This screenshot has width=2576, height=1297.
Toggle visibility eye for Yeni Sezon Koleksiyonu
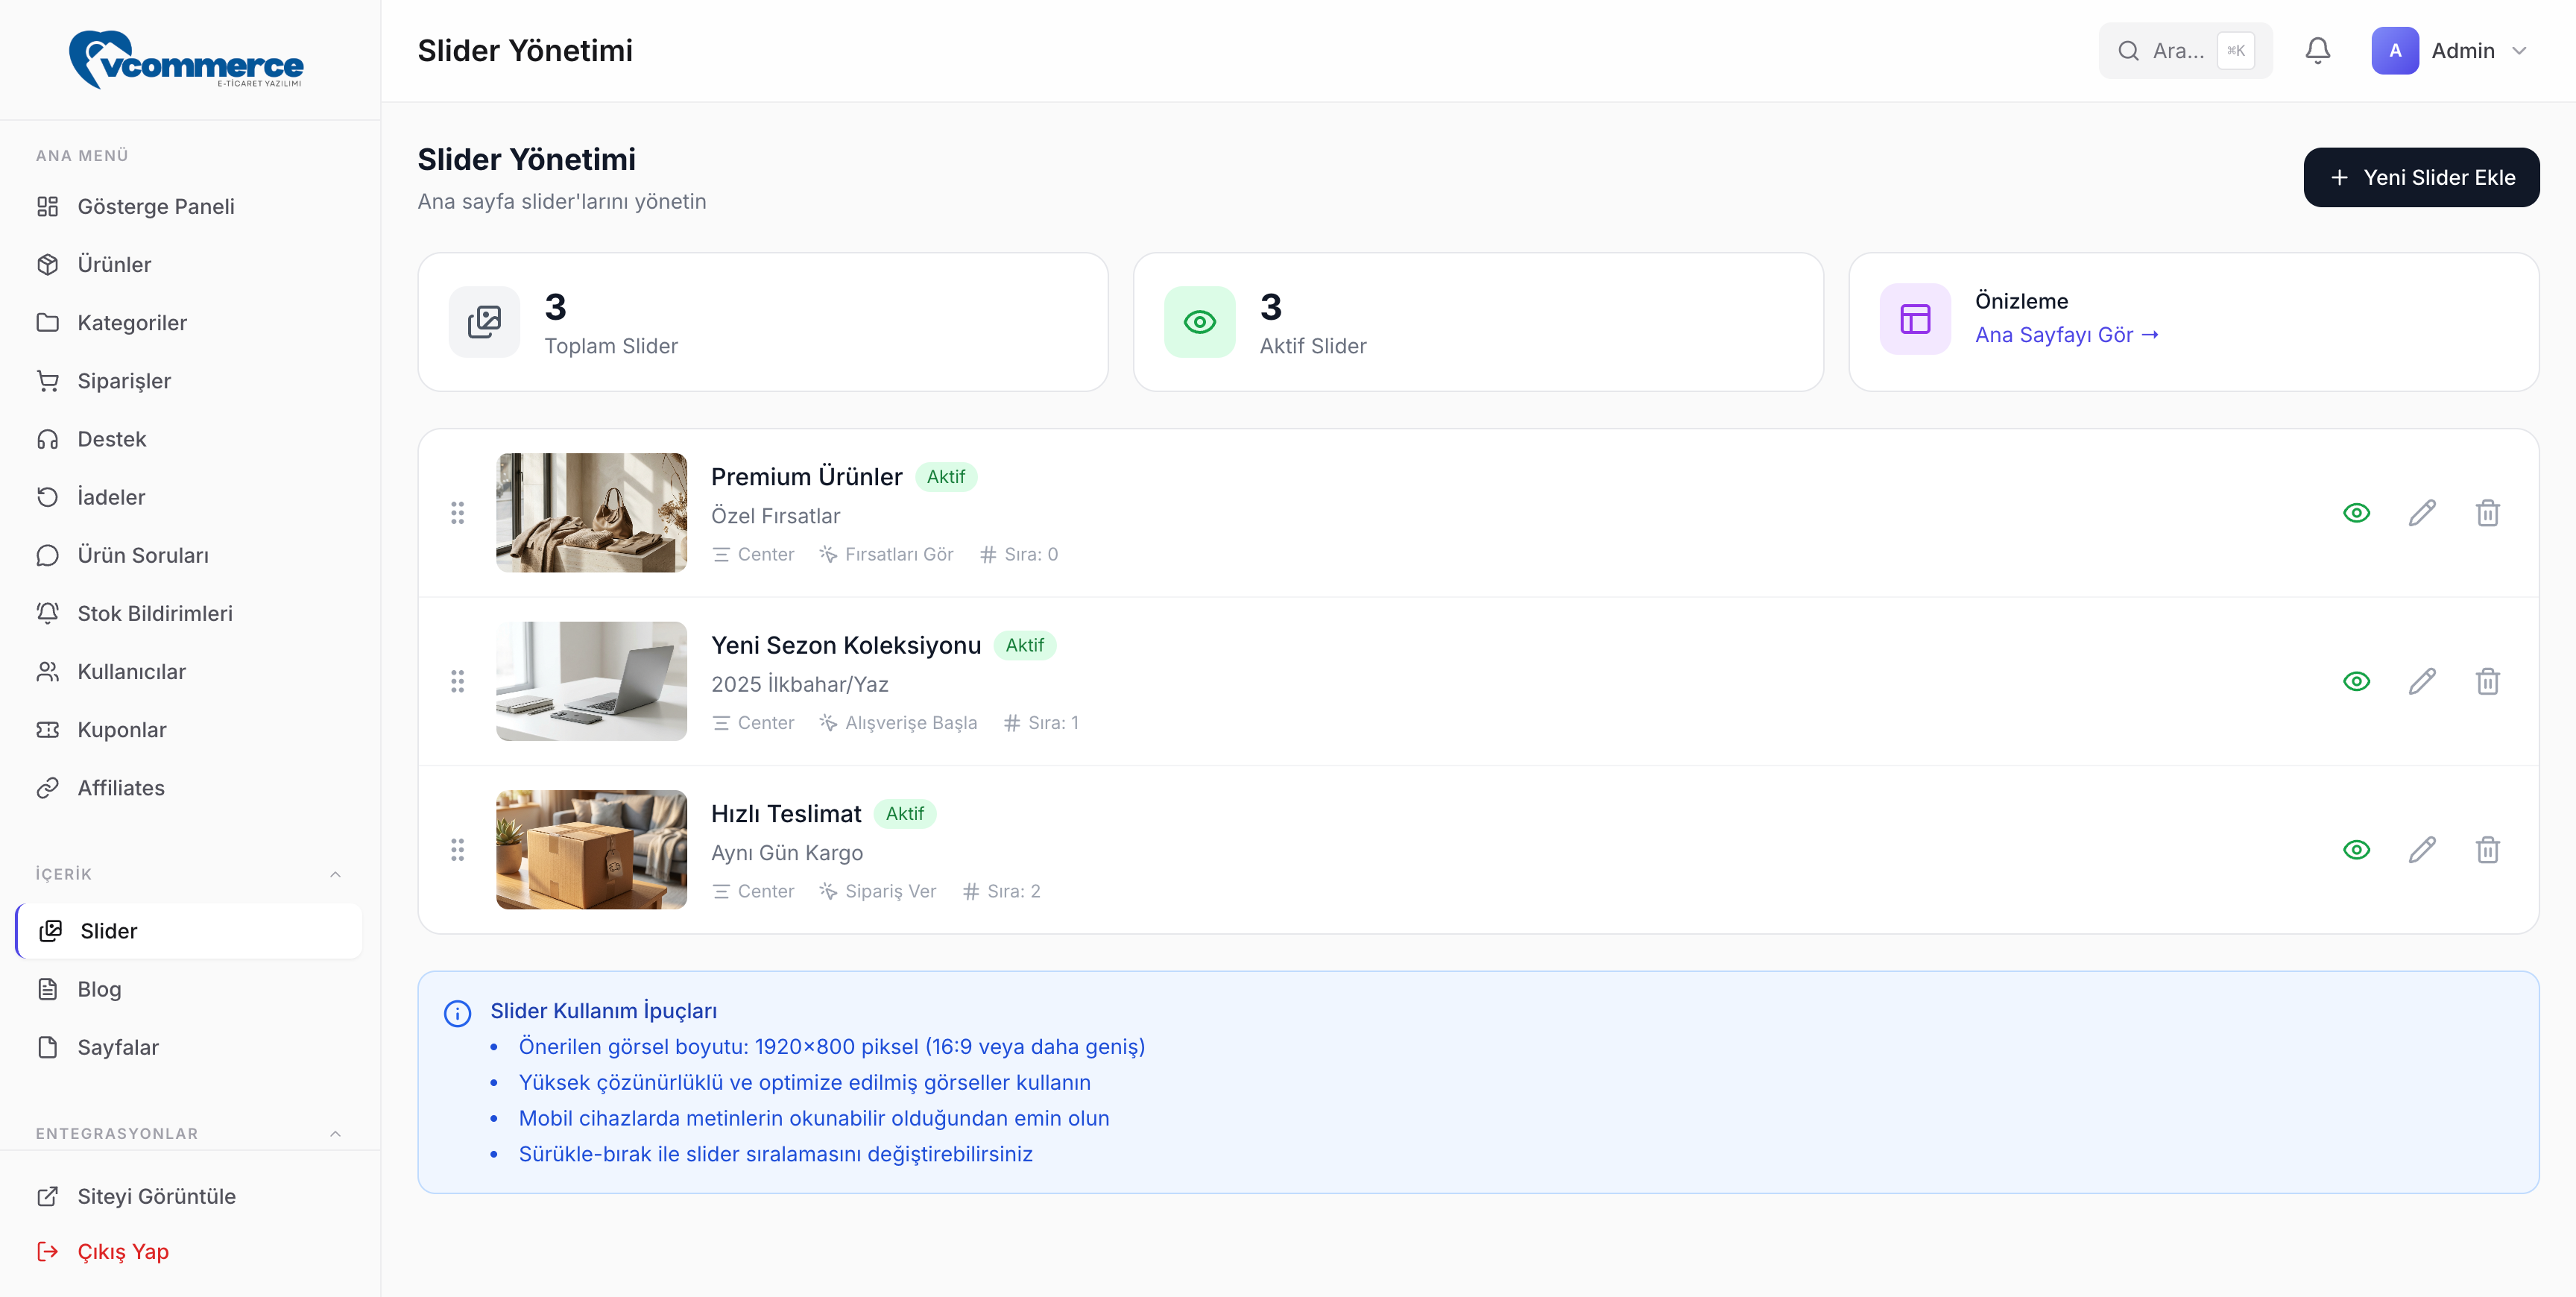(x=2356, y=682)
